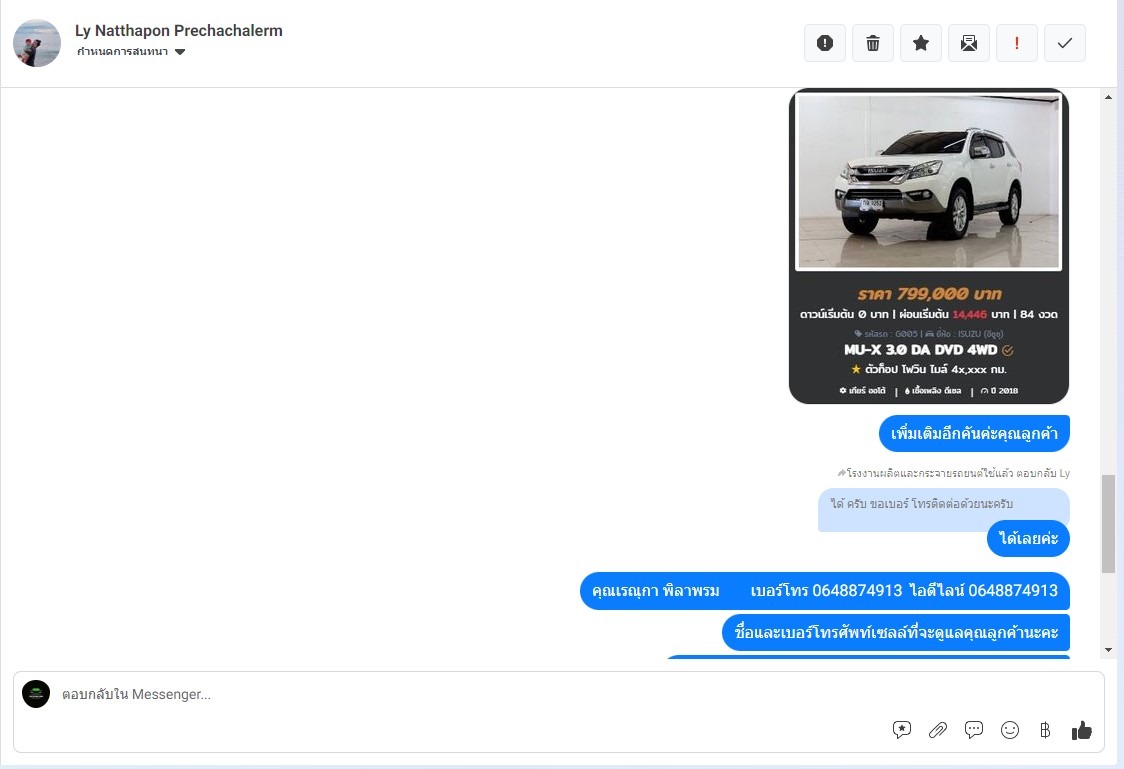
Task: Click the reply note ตอบกลับ Ly text
Action: 953,473
